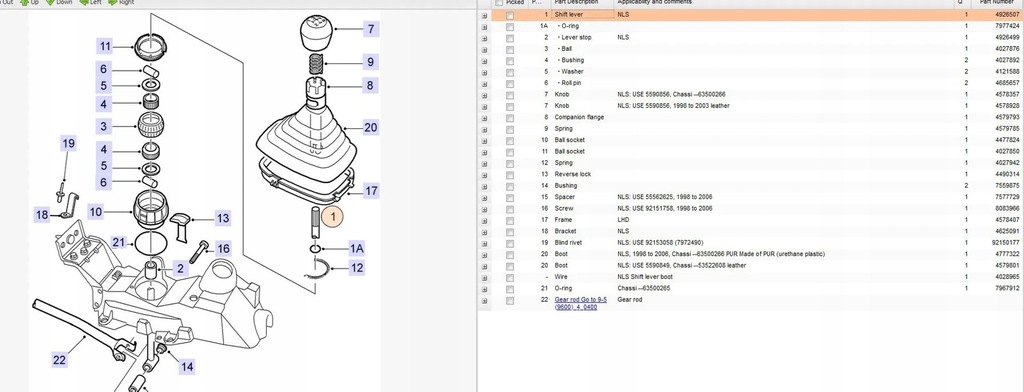Select callout 14 bushing in diagram

pyautogui.click(x=187, y=367)
